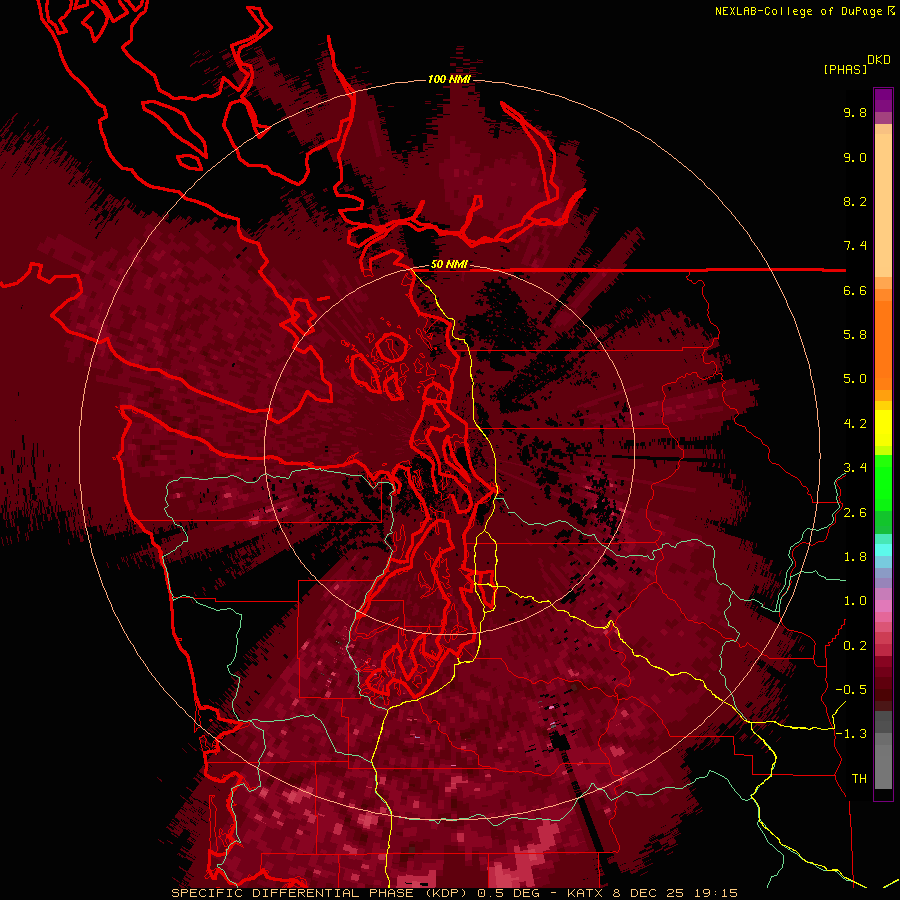The width and height of the screenshot is (900, 900).
Task: Click the SPECIFIC DIFFERENTIAL PHASE caption text
Action: pyautogui.click(x=292, y=893)
